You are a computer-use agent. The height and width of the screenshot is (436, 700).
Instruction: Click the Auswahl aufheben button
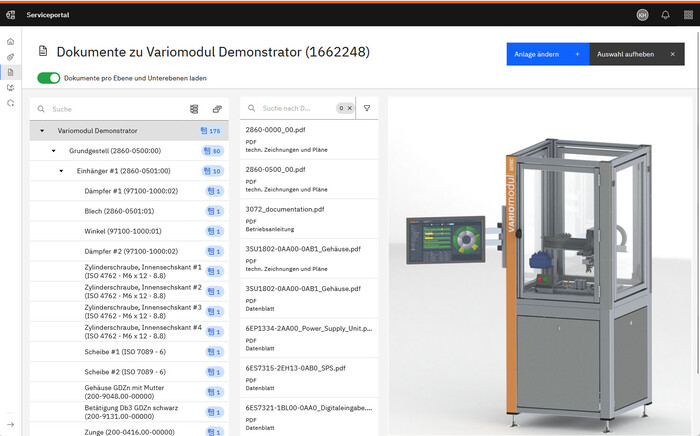[x=637, y=54]
